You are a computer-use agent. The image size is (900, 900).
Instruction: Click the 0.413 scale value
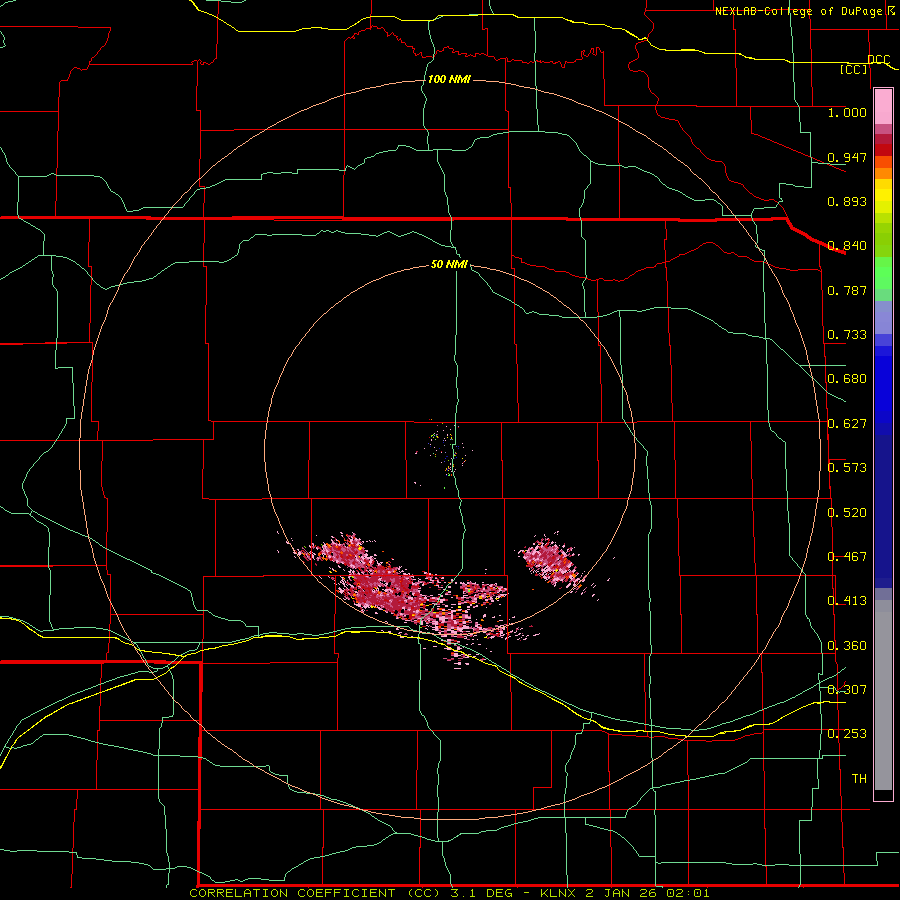coord(847,601)
